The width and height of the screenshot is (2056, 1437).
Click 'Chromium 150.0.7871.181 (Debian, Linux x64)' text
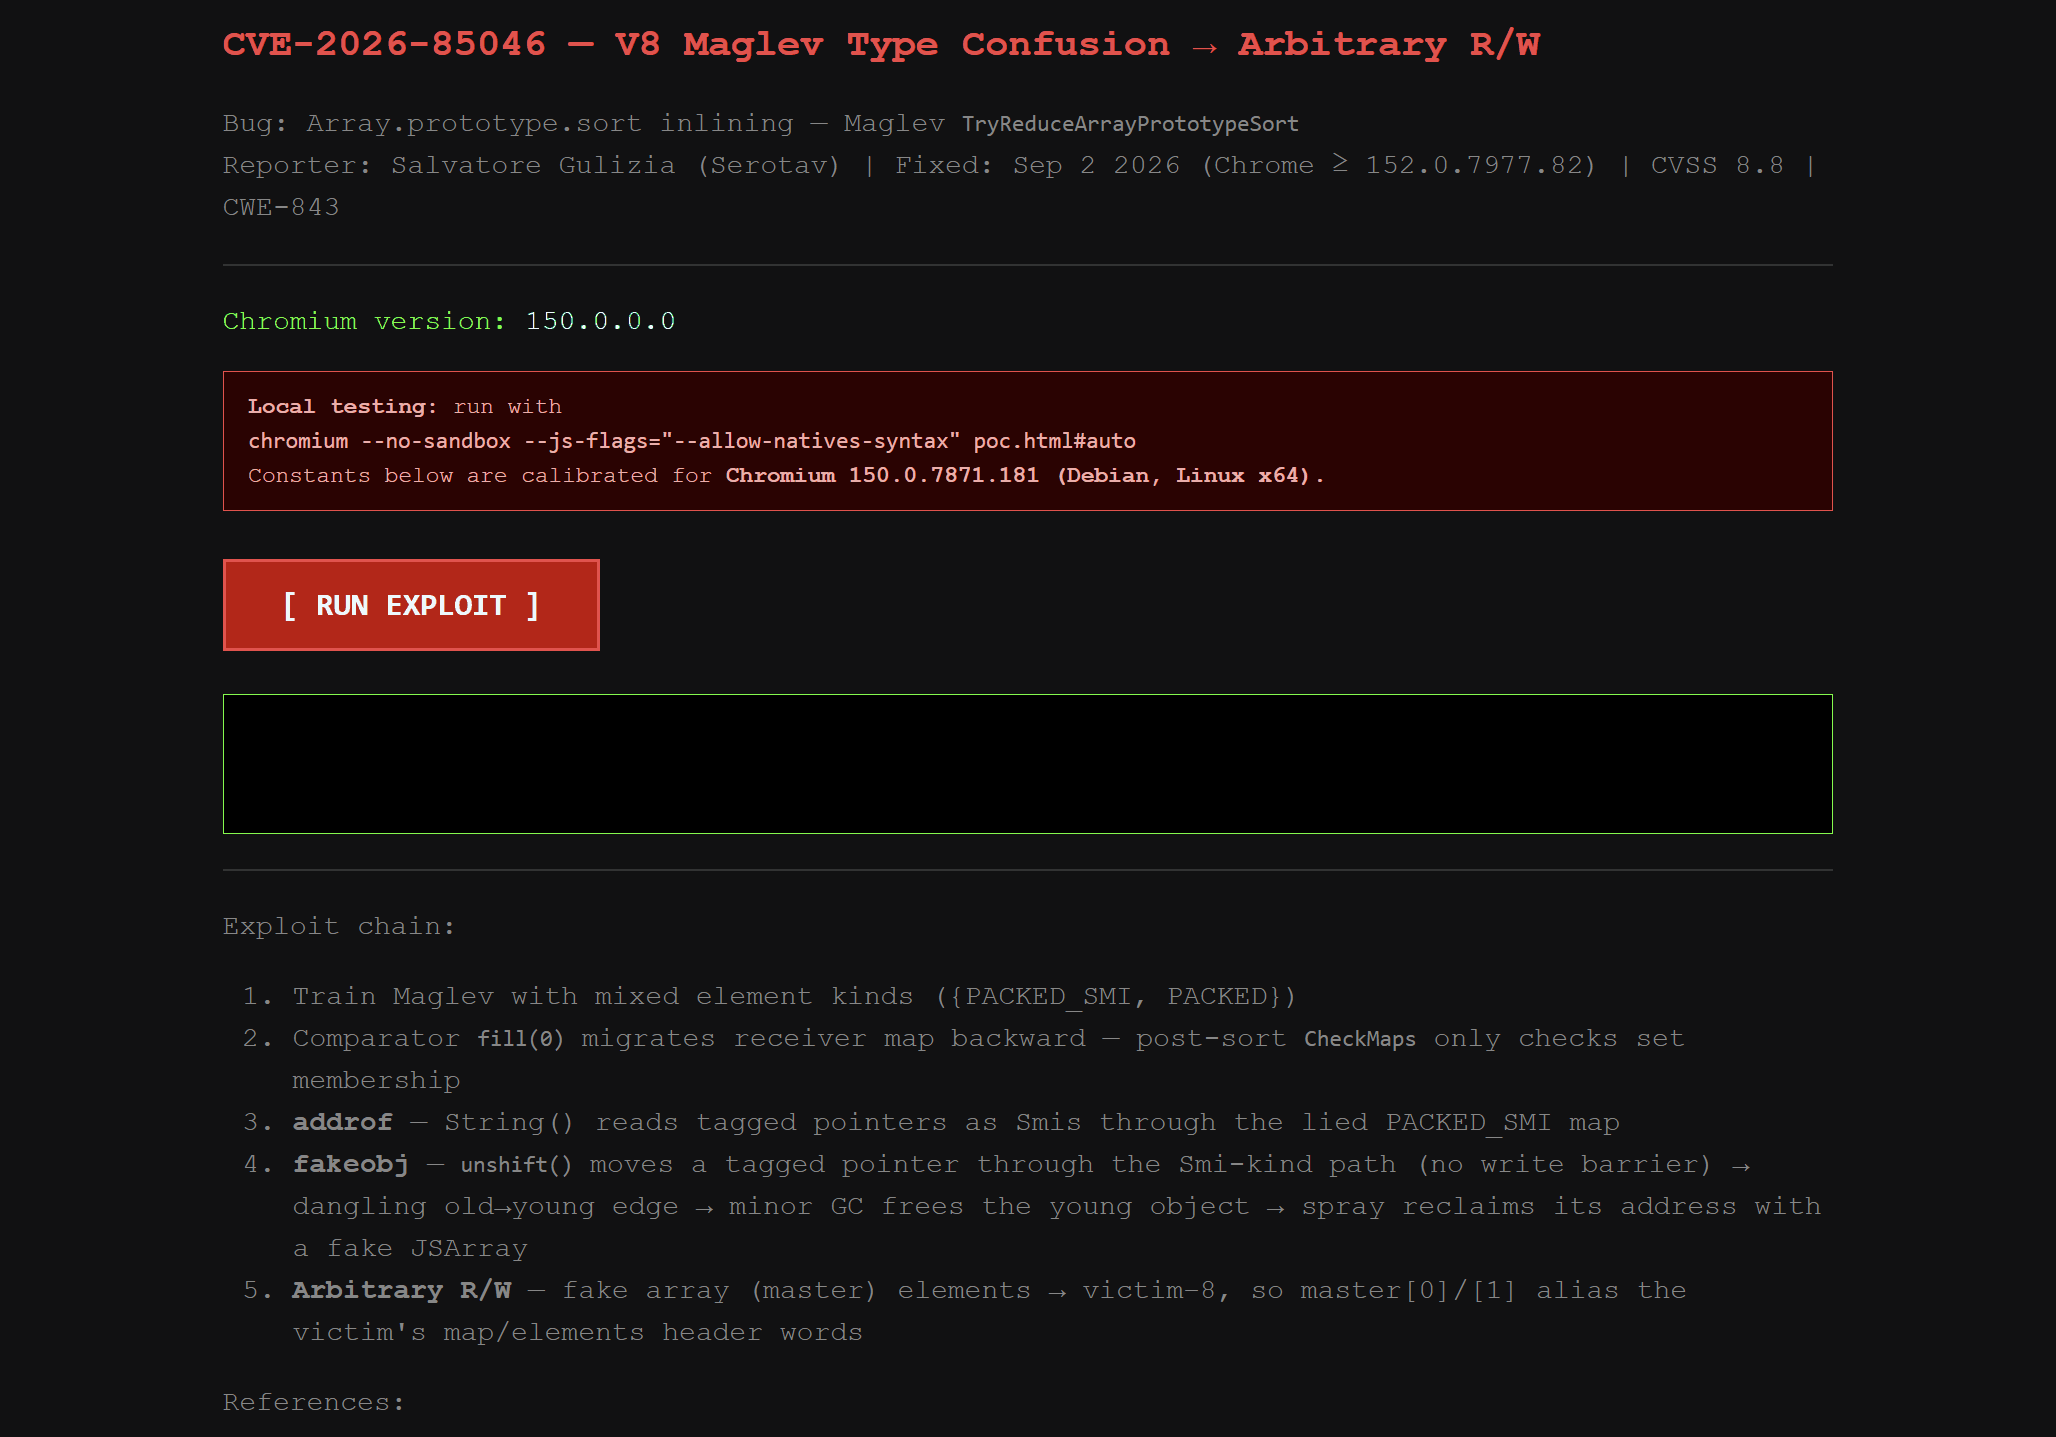pos(1018,476)
